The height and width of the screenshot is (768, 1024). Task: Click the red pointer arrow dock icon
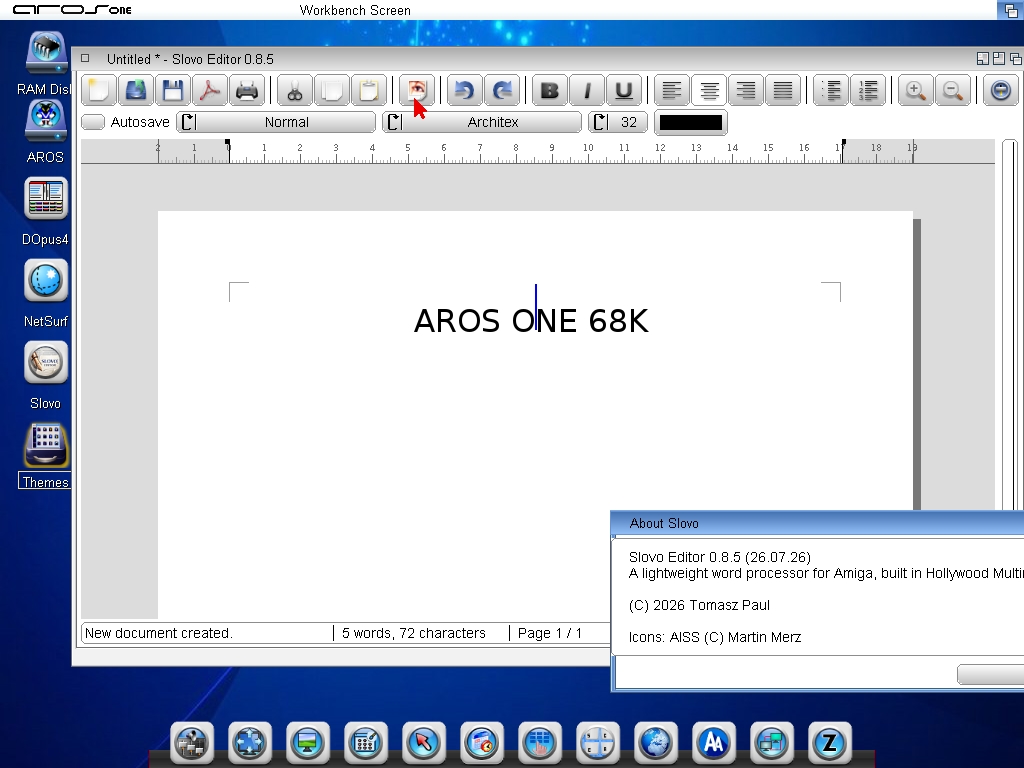pos(424,743)
